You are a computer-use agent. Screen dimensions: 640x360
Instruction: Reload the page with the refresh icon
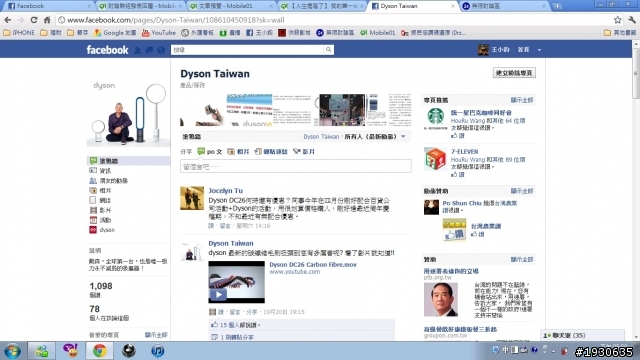tap(34, 20)
